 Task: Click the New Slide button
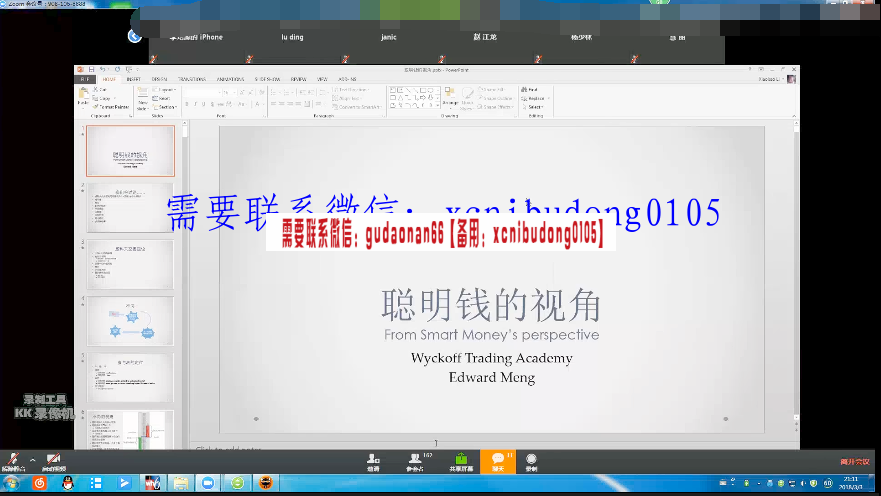143,99
